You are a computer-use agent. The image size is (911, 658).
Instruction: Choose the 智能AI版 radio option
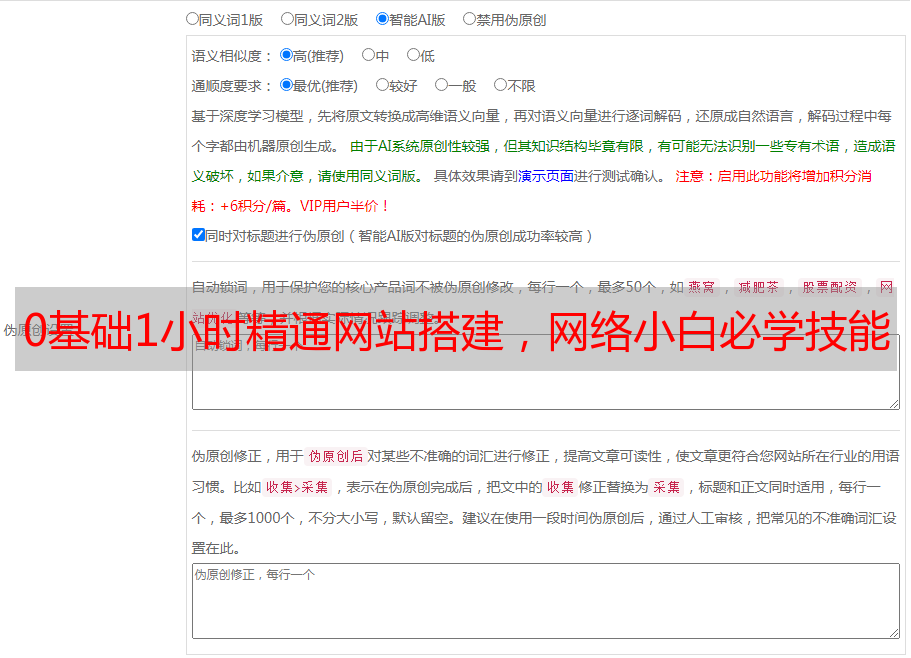coord(382,19)
